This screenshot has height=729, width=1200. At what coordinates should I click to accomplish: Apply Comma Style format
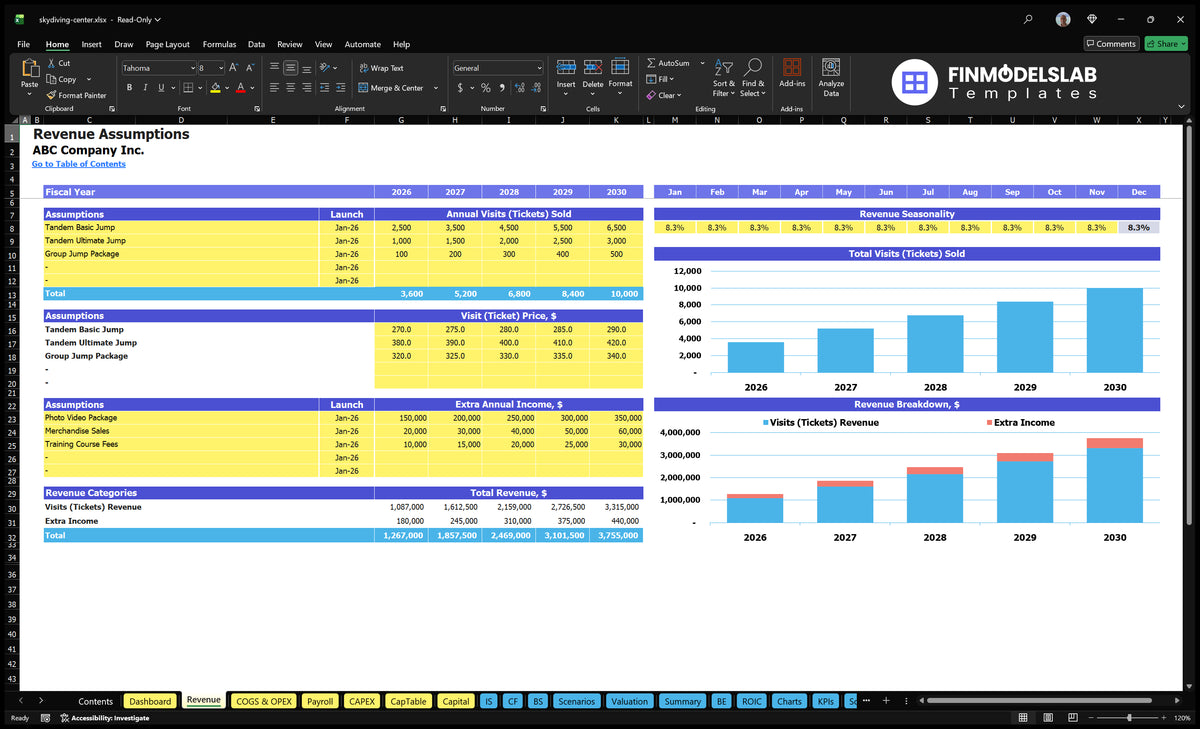(500, 88)
